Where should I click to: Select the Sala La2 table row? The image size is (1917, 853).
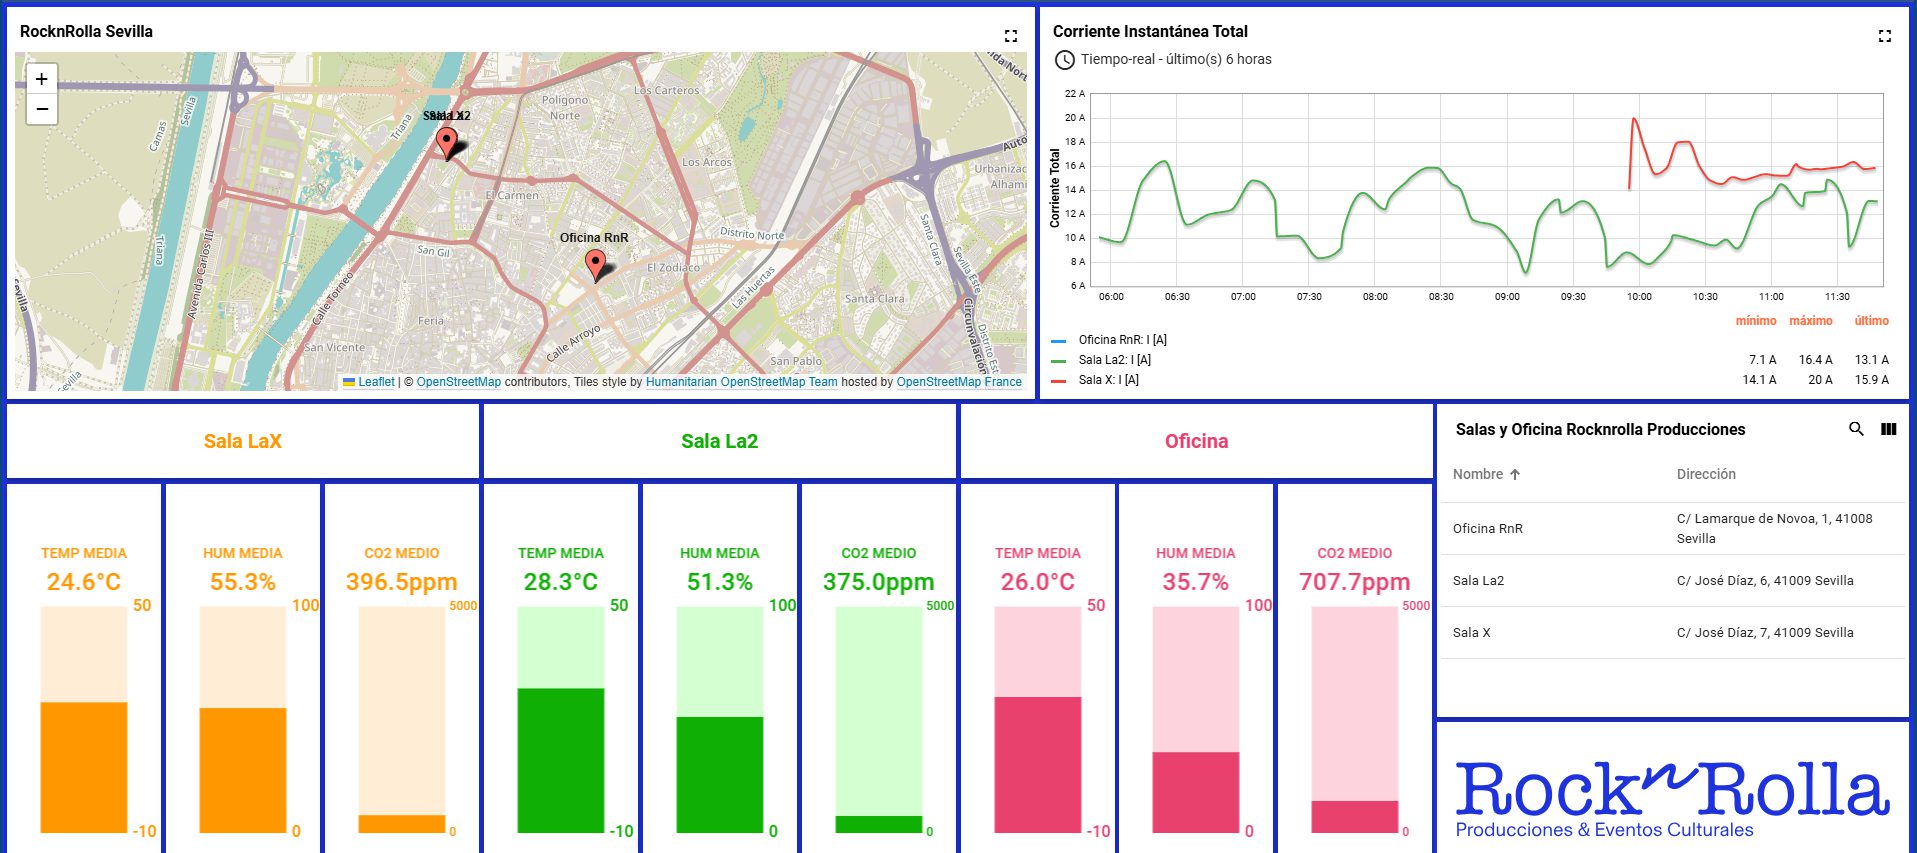[1672, 581]
